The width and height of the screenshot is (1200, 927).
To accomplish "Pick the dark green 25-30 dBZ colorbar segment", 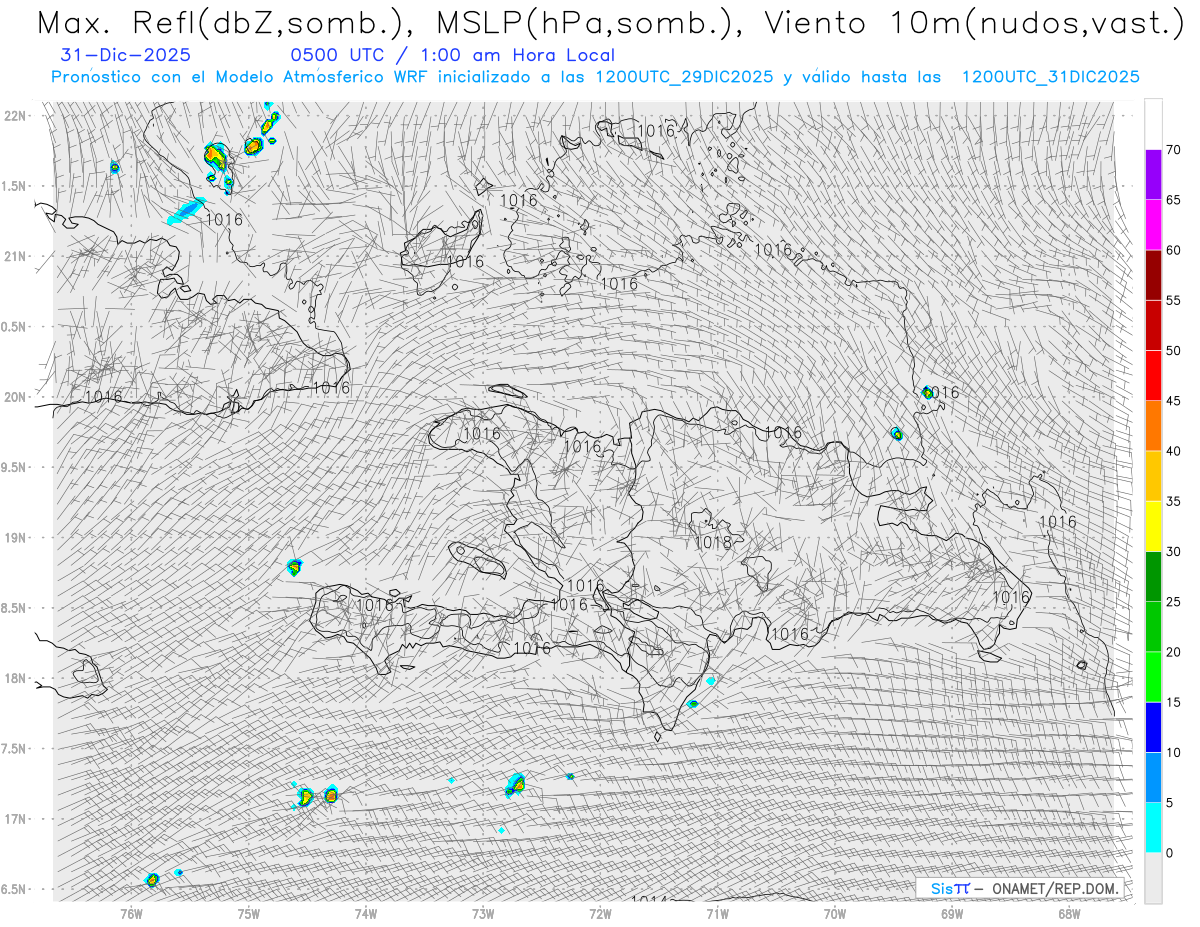I will pyautogui.click(x=1153, y=577).
